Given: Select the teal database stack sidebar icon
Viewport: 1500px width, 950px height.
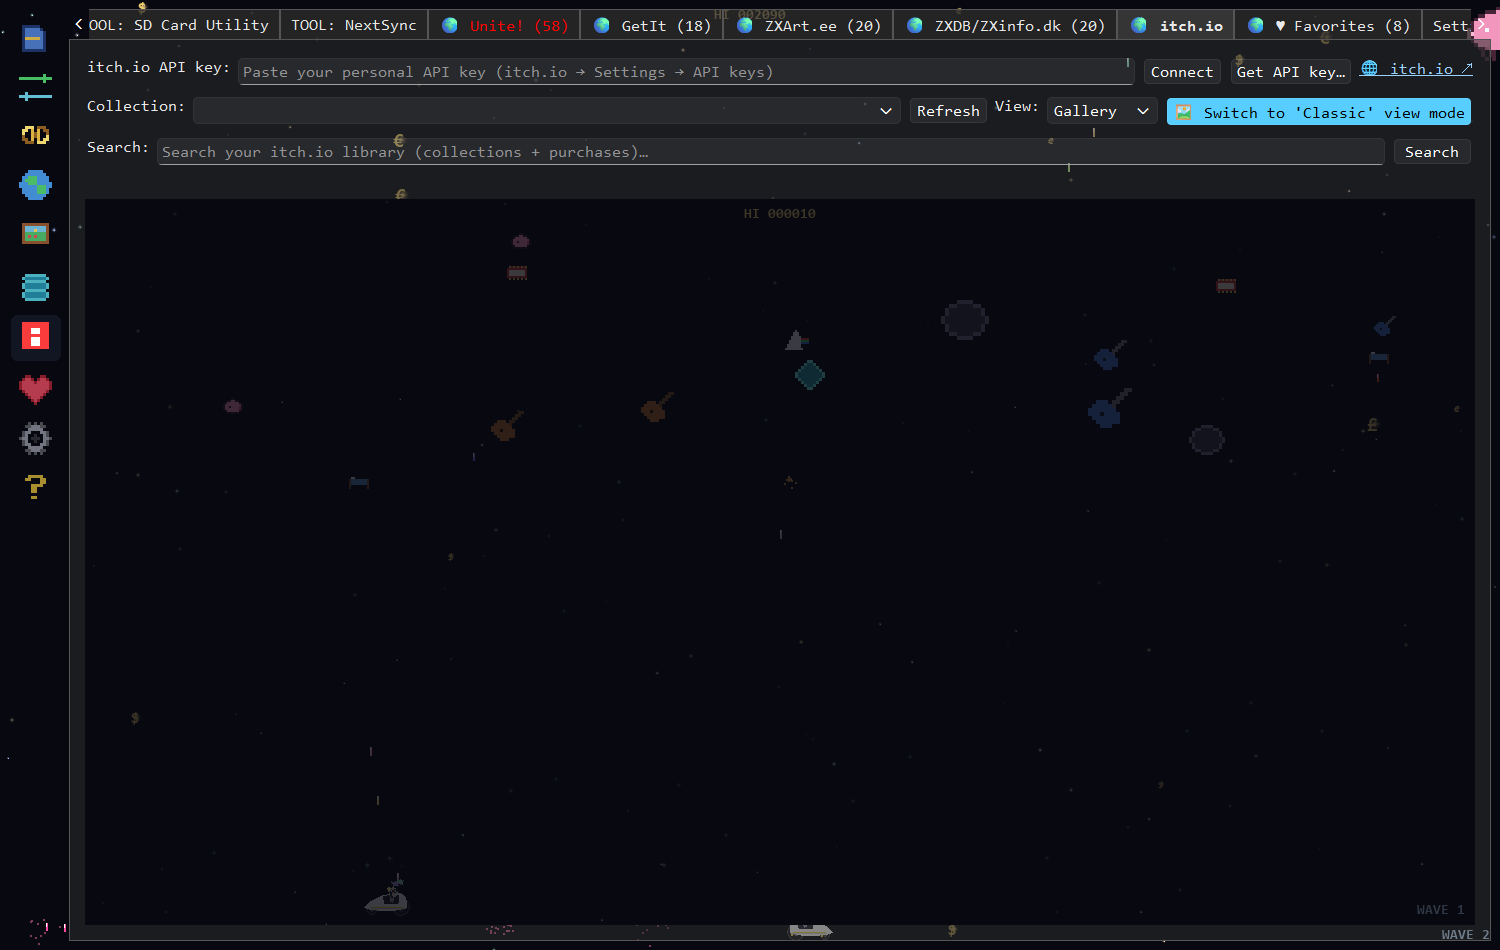Looking at the screenshot, I should tap(35, 288).
